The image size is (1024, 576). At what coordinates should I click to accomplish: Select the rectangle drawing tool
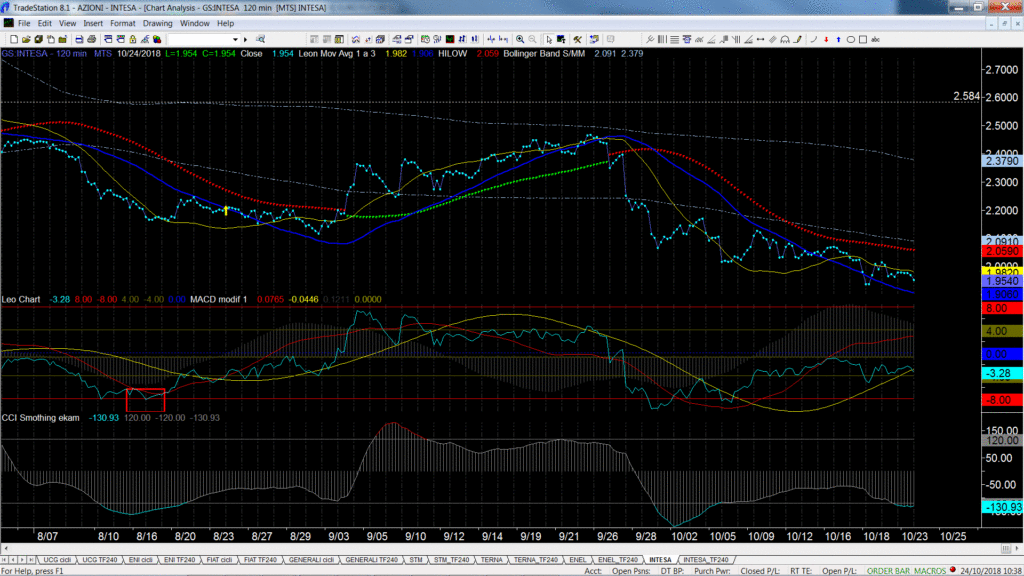point(863,39)
